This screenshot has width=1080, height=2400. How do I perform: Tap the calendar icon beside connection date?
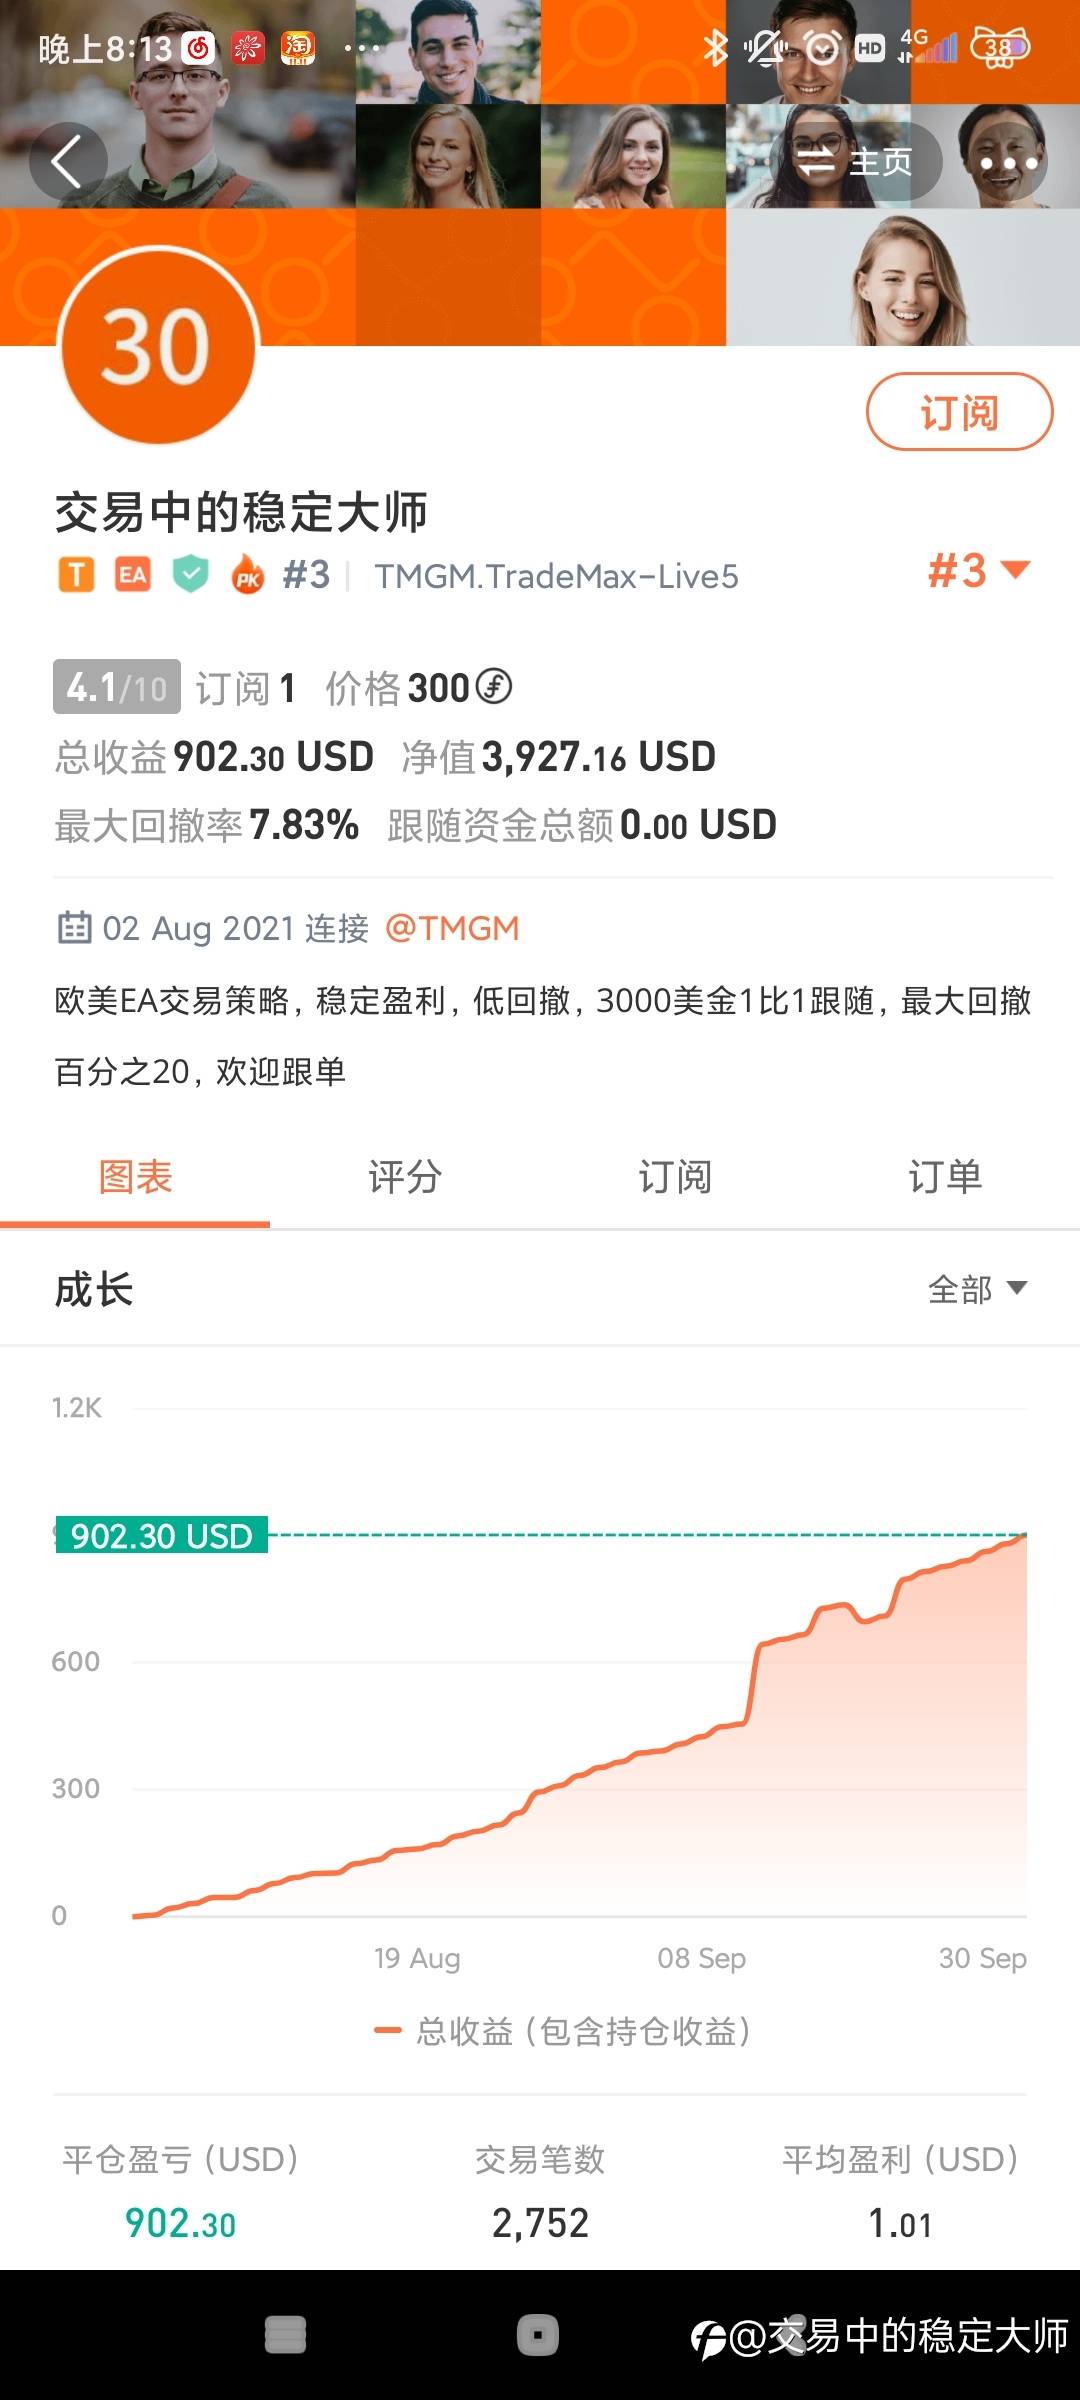(75, 928)
